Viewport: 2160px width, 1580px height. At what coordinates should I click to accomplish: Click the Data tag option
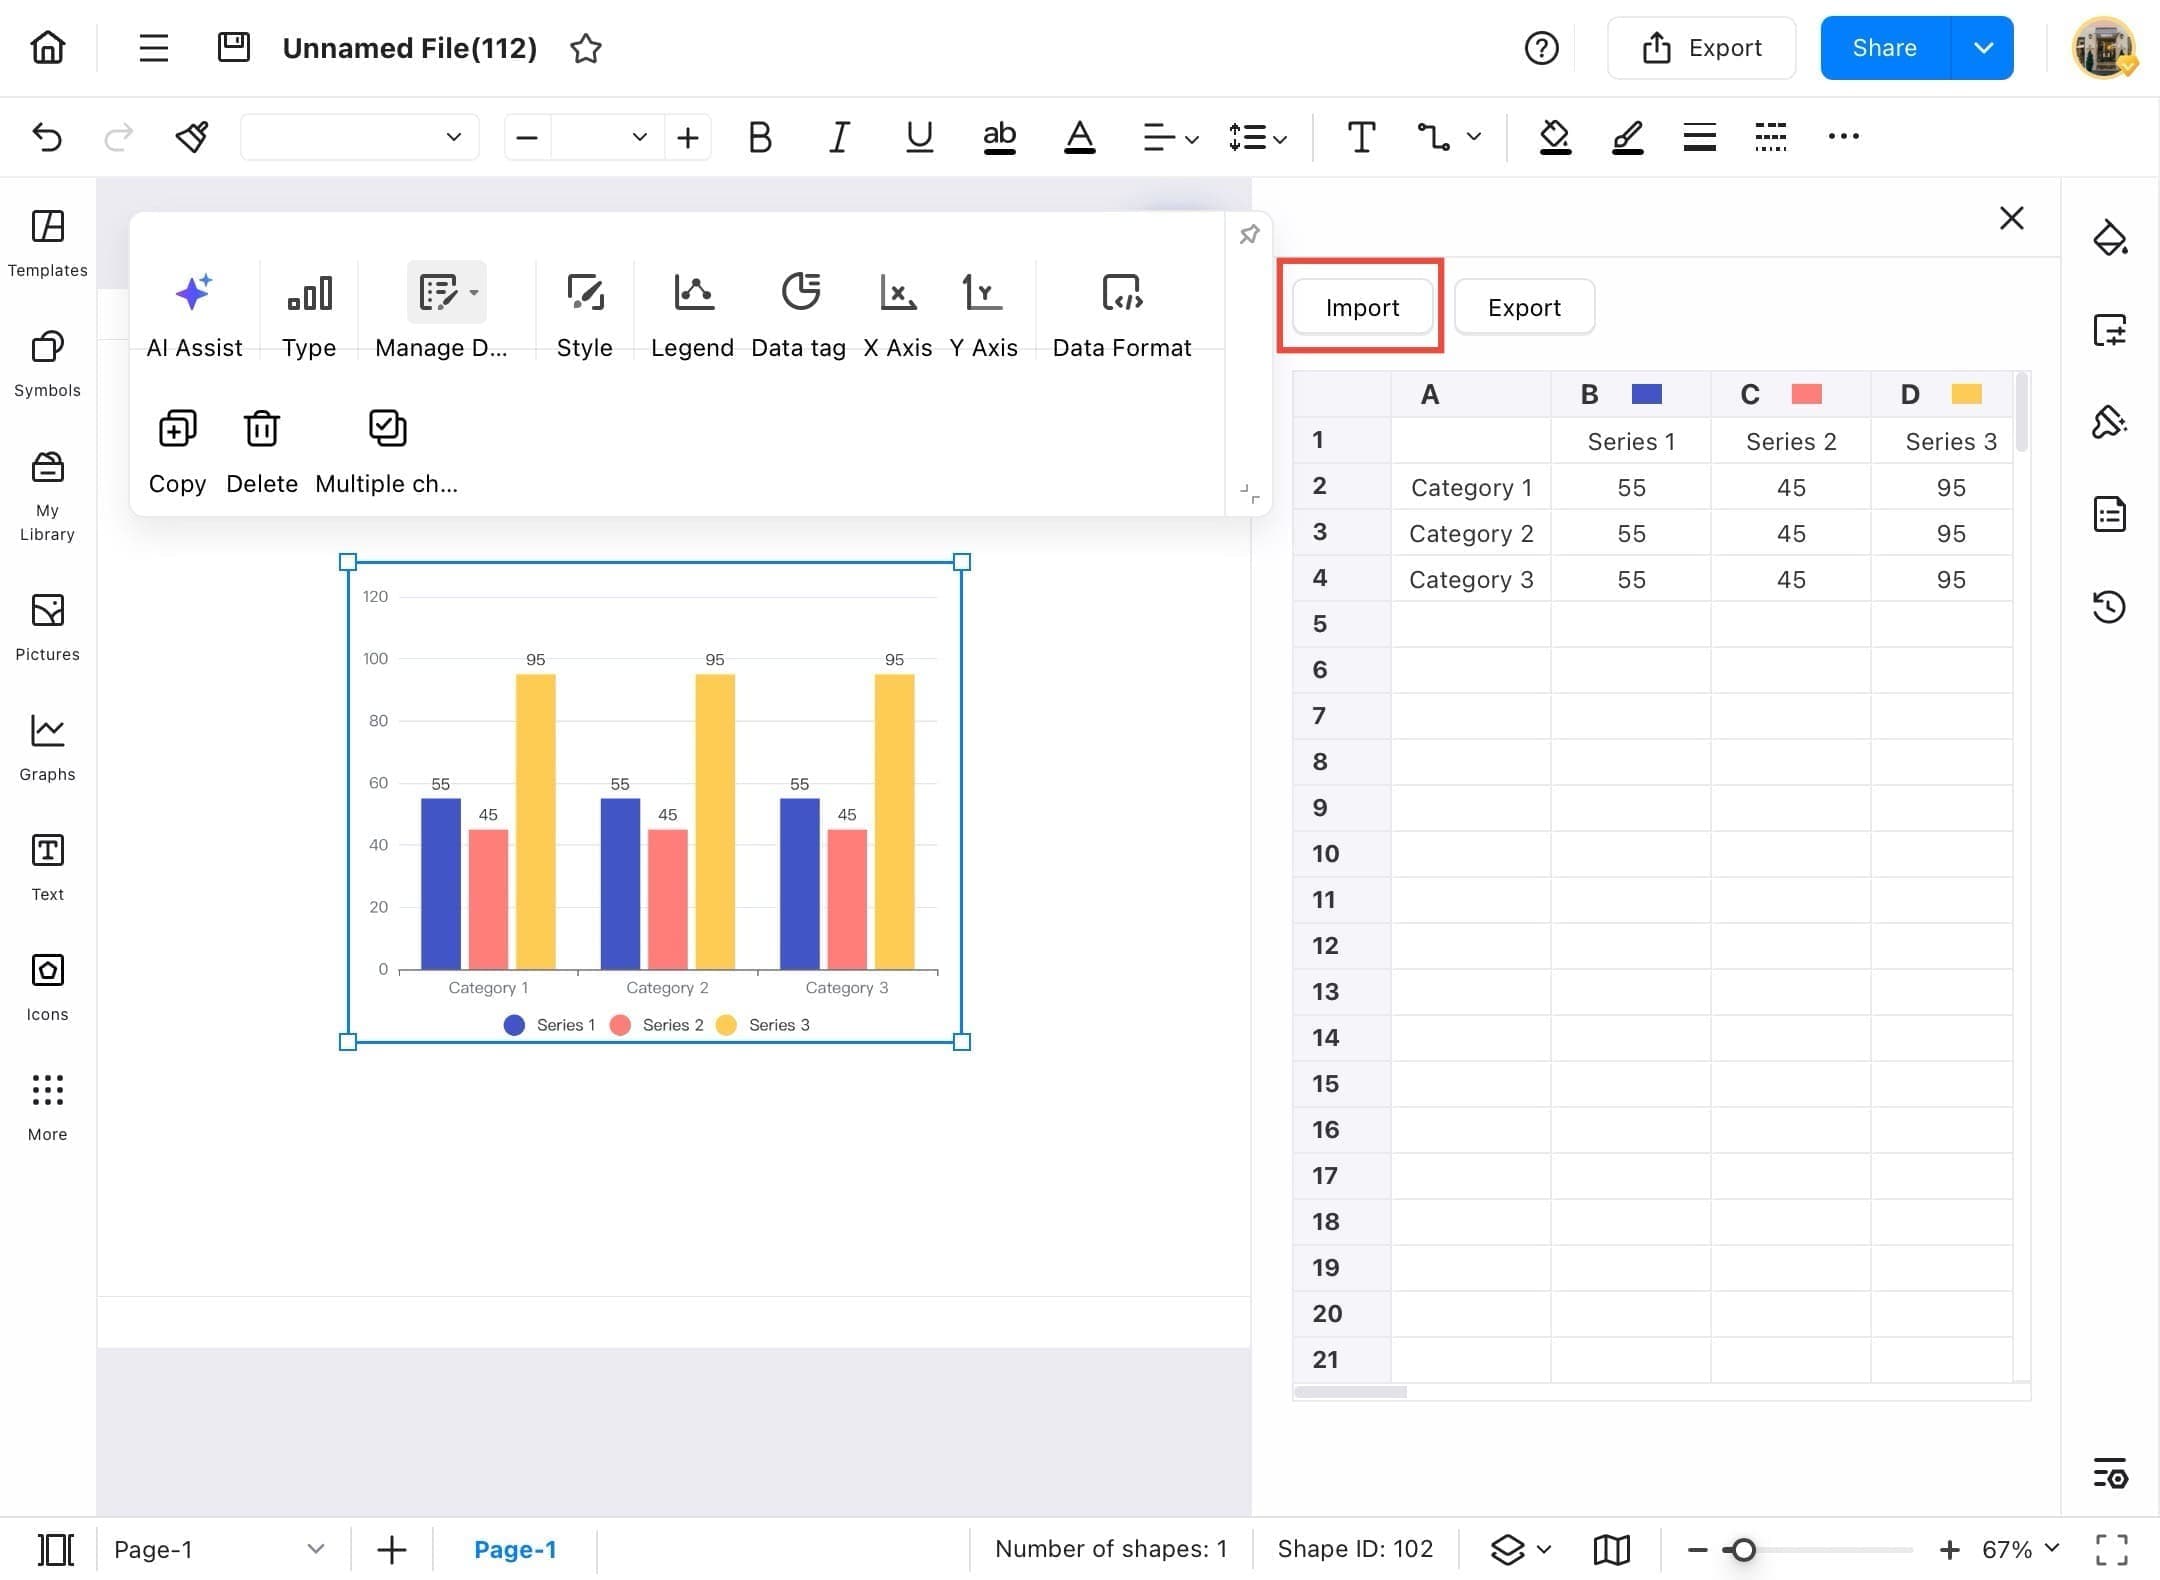tap(798, 310)
